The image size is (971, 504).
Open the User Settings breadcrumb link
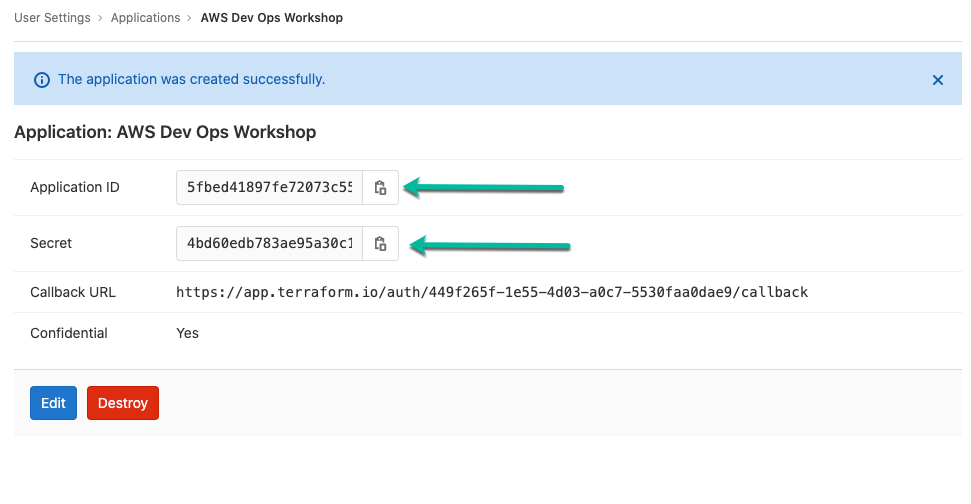click(x=53, y=18)
